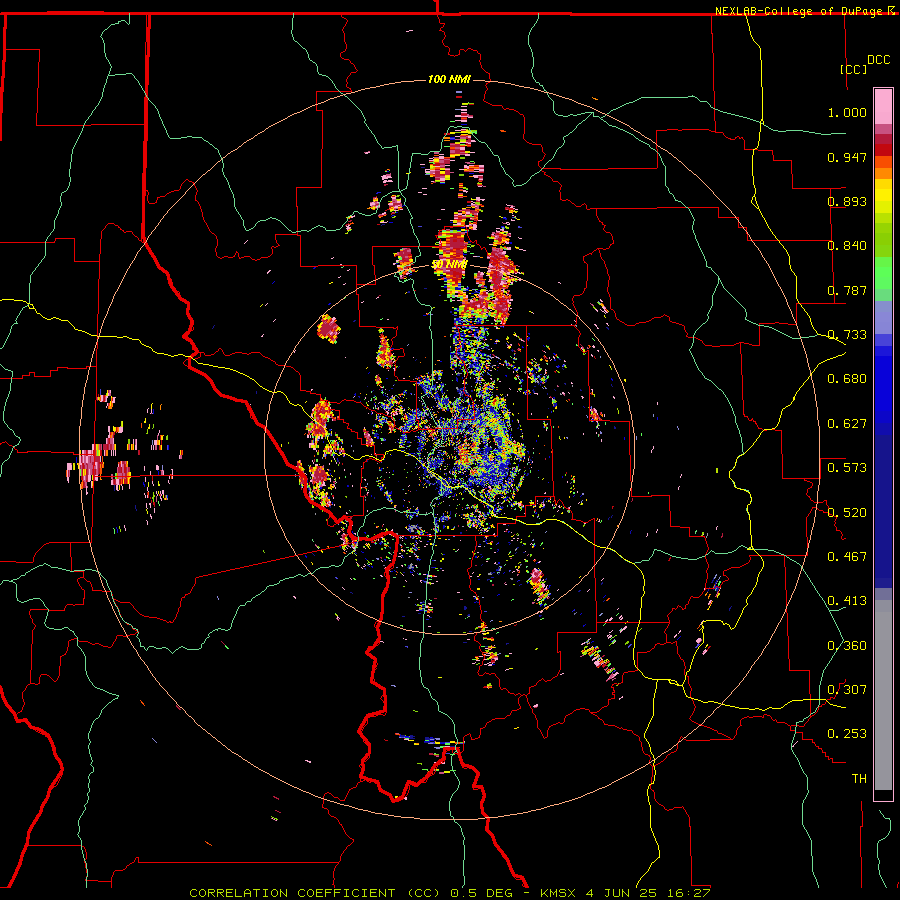
Task: Select the 0.840 legend value
Action: click(x=847, y=246)
